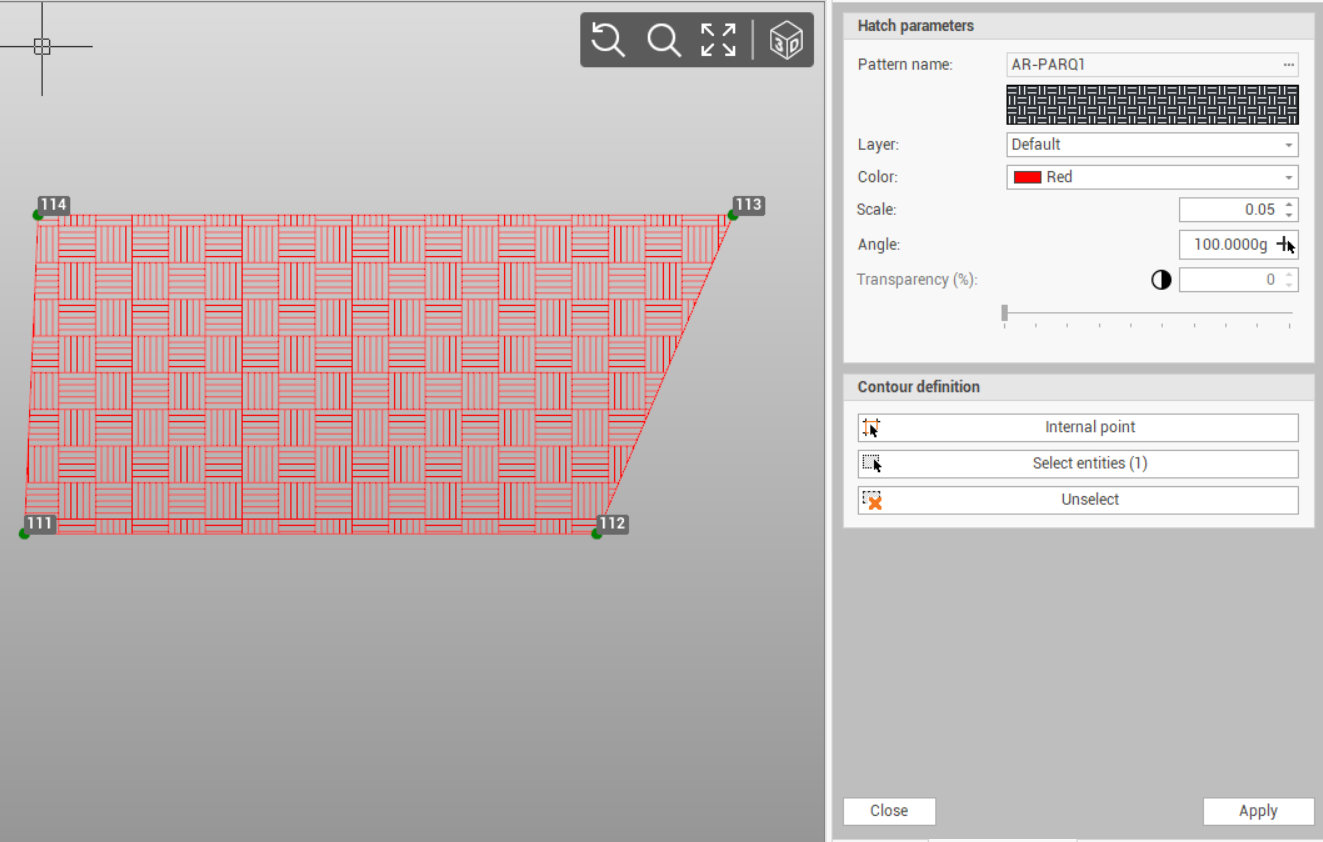The height and width of the screenshot is (842, 1323).
Task: Click the angle picker crosshair icon
Action: (1285, 245)
